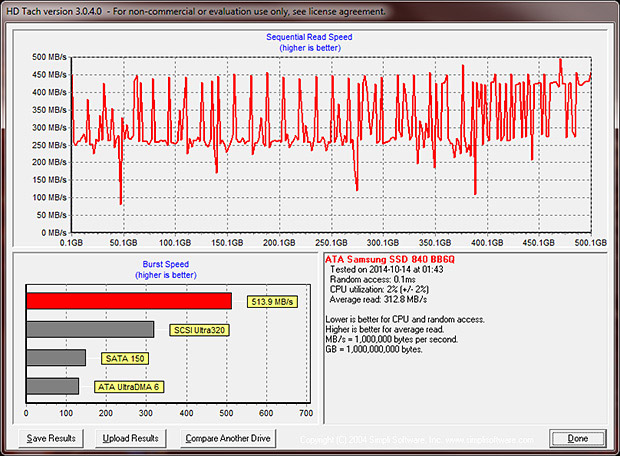Image resolution: width=620 pixels, height=456 pixels.
Task: Close the benchmark with Done
Action: 577,438
